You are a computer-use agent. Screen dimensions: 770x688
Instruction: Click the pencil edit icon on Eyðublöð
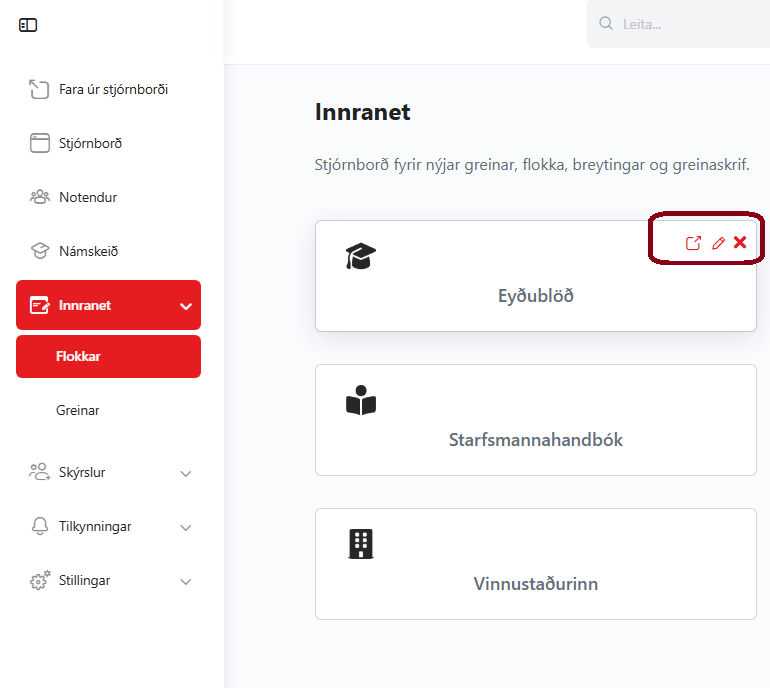click(718, 243)
